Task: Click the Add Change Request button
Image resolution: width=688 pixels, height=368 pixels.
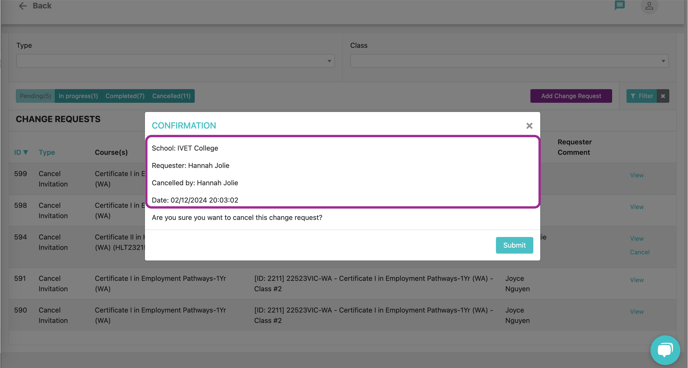Action: coord(571,96)
